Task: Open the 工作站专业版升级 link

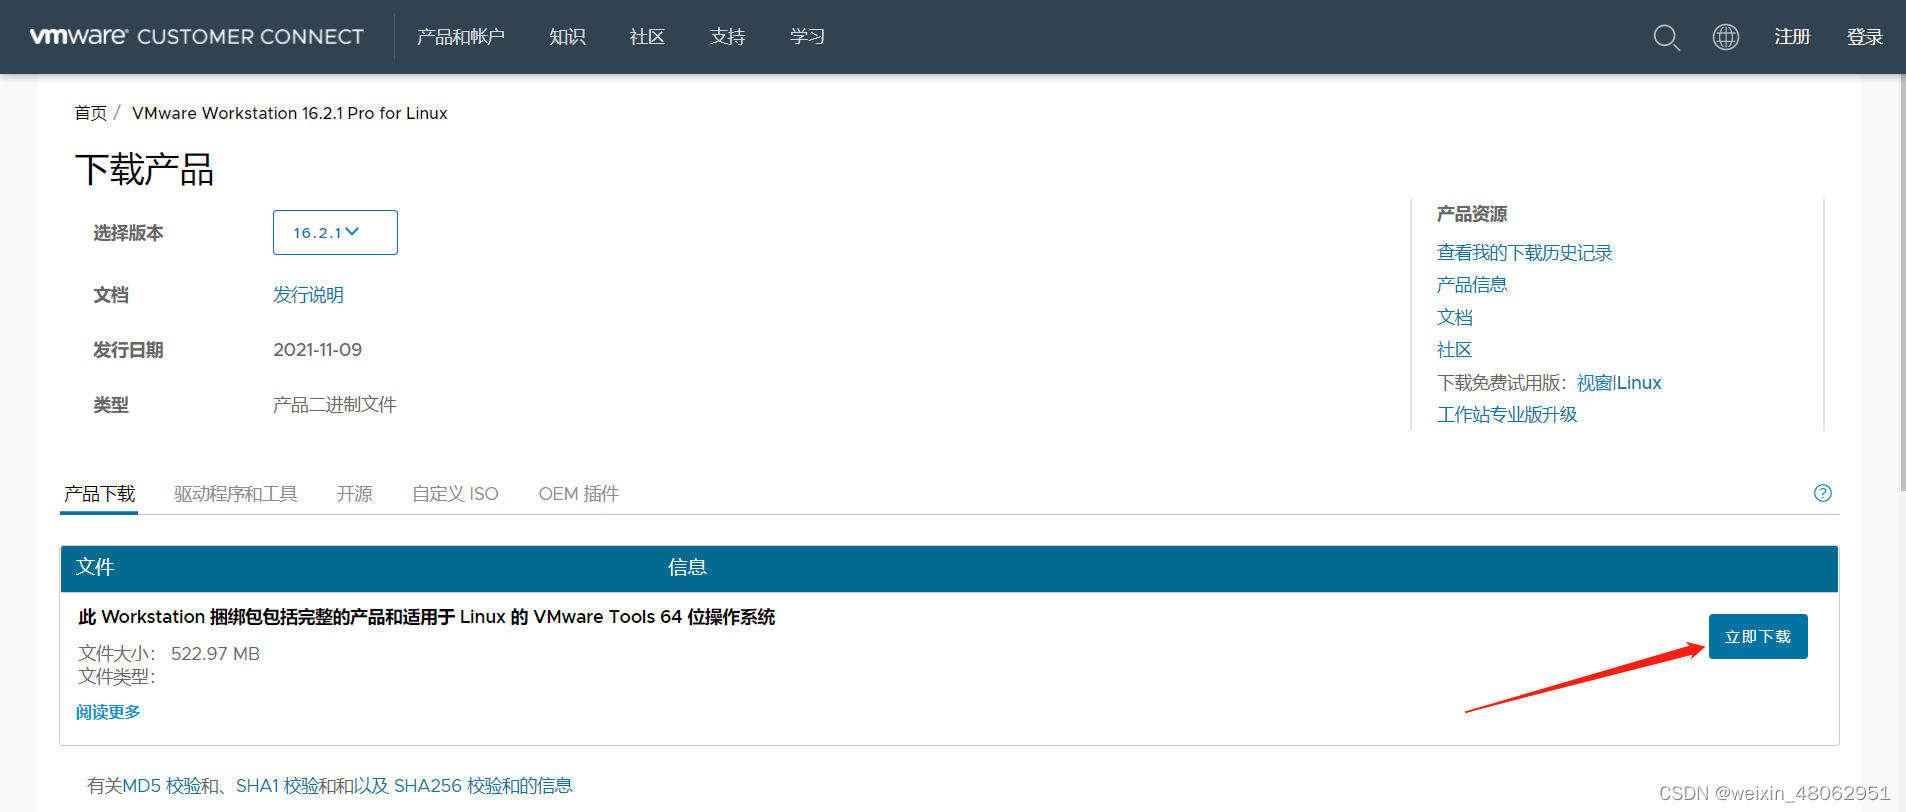Action: tap(1507, 415)
